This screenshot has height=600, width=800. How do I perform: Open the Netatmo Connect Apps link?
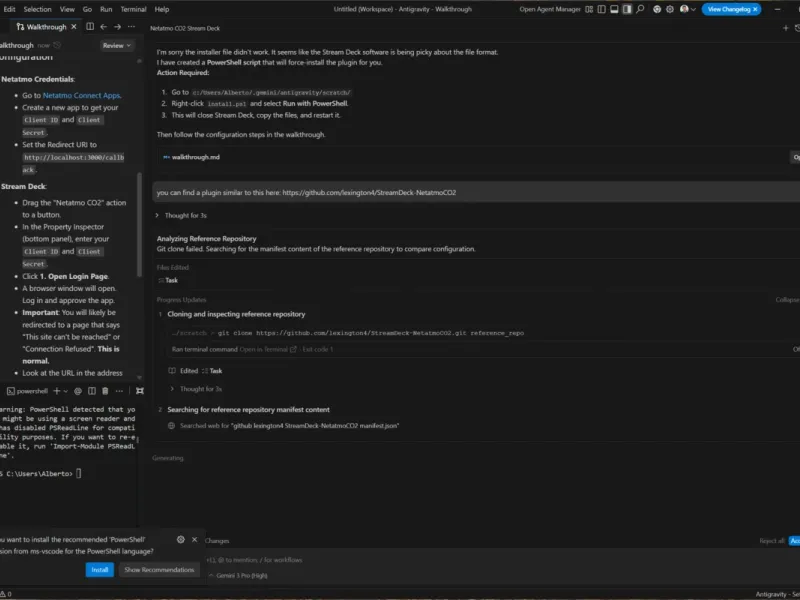point(82,95)
